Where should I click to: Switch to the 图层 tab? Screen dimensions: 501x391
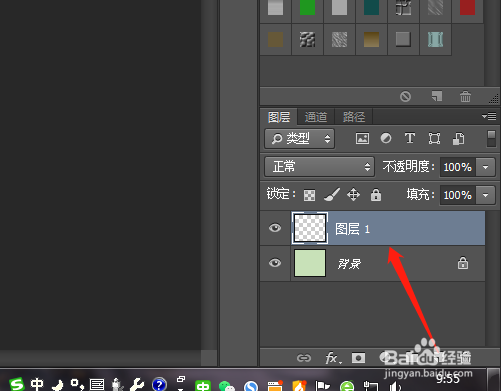click(279, 117)
